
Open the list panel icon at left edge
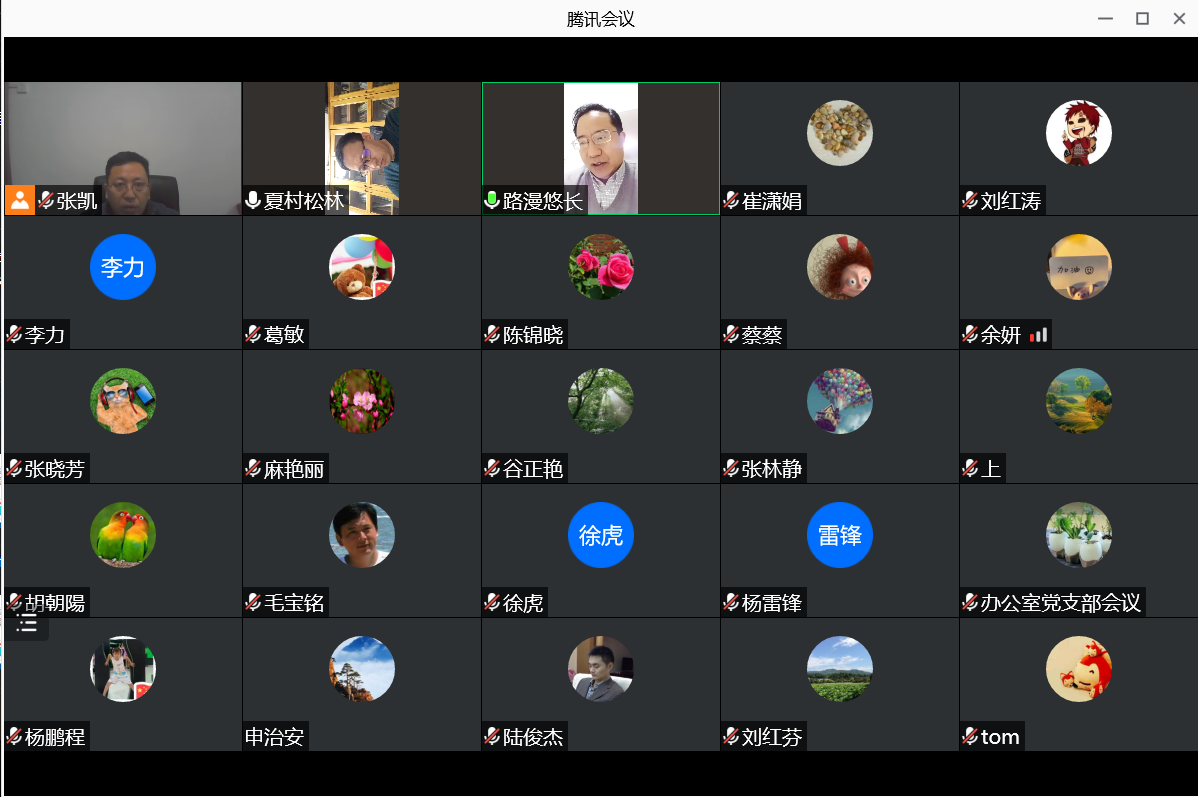click(27, 622)
